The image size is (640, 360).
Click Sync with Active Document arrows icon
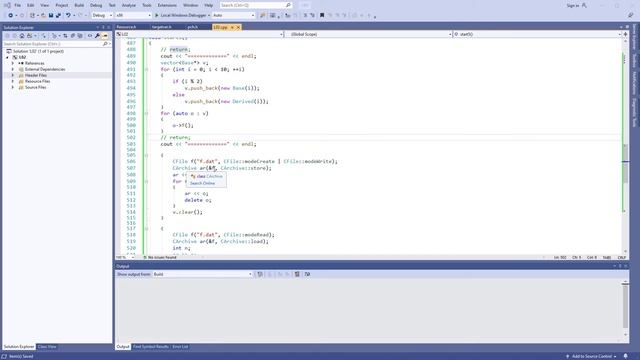tap(65, 36)
